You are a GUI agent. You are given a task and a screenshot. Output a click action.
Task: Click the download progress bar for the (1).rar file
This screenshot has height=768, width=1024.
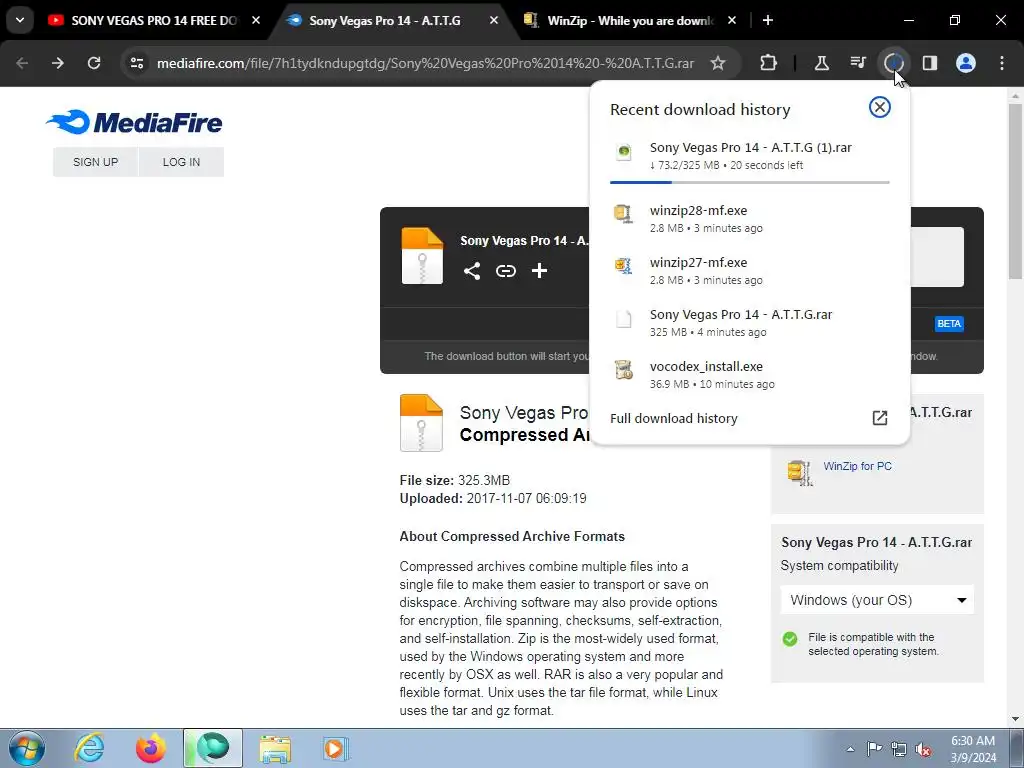(x=750, y=182)
